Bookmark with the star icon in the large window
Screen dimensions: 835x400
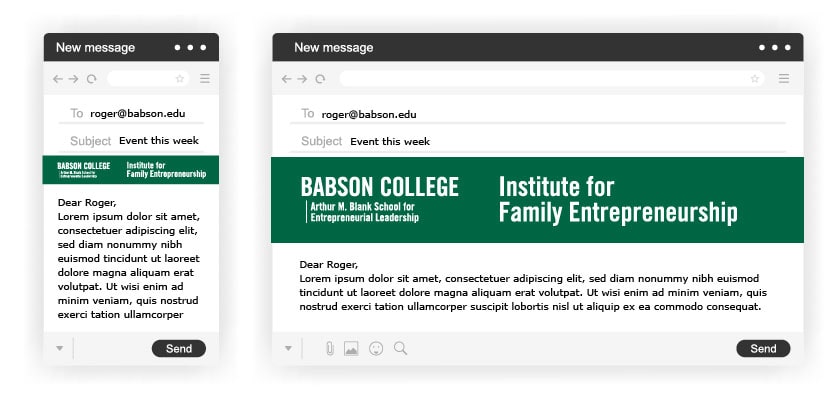755,79
